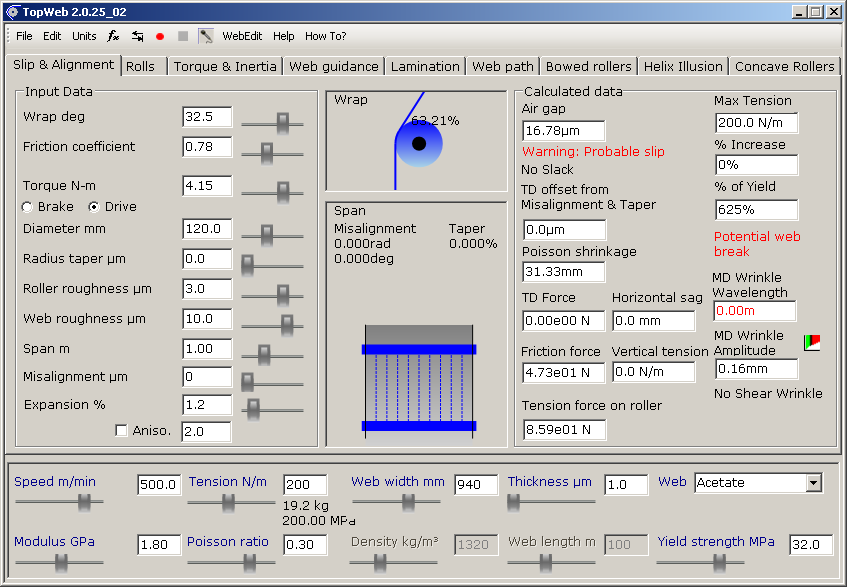Viewport: 847px width, 587px height.
Task: Click the fx formula toolbar icon
Action: click(113, 36)
